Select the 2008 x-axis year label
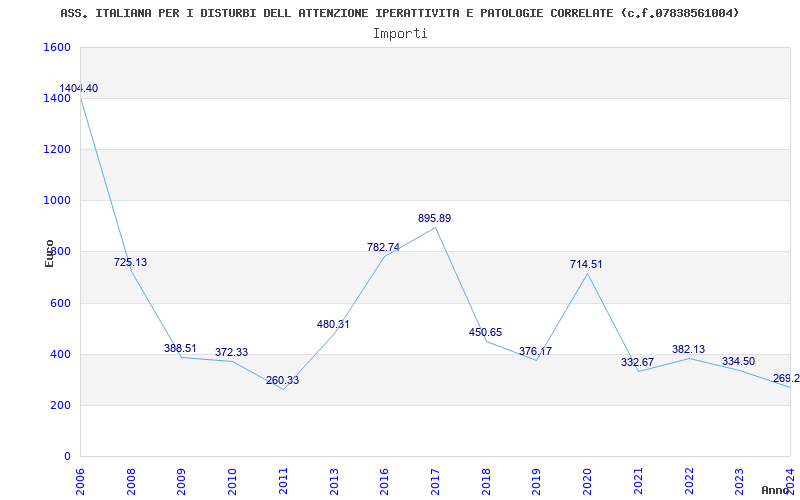The image size is (800, 500). pos(131,482)
